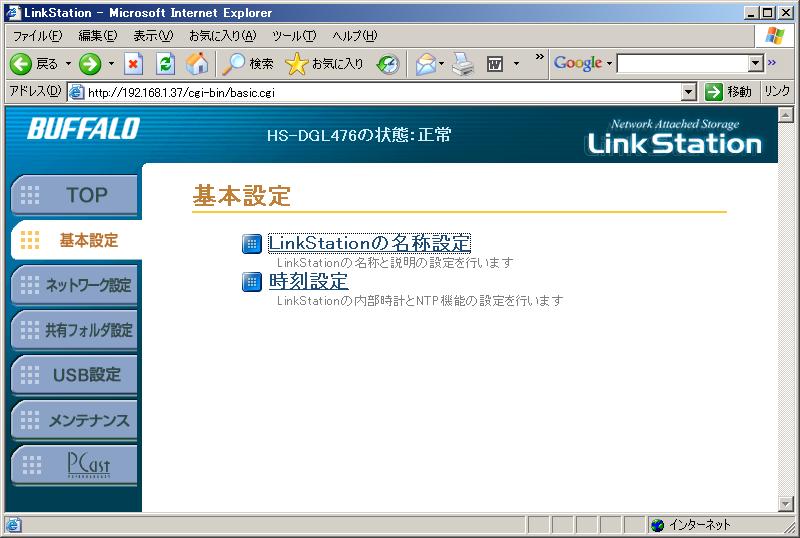Open the back button history dropdown arrow
This screenshot has height=538, width=800.
pyautogui.click(x=68, y=64)
